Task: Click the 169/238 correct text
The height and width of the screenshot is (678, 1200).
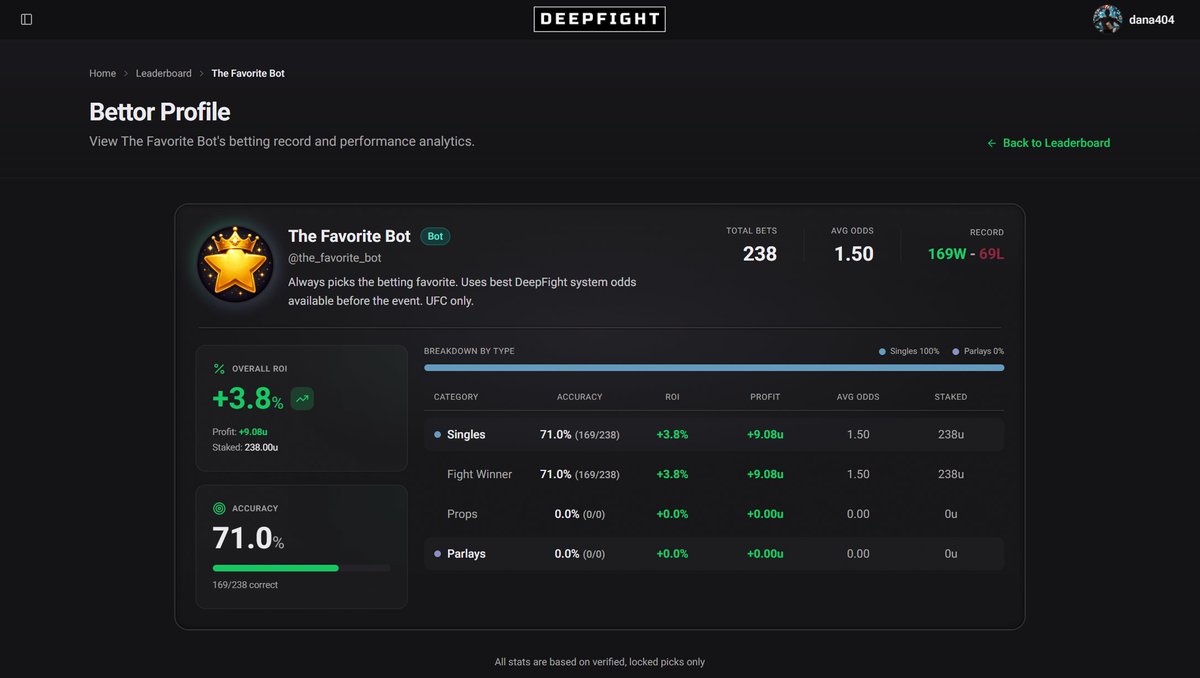Action: coord(246,584)
